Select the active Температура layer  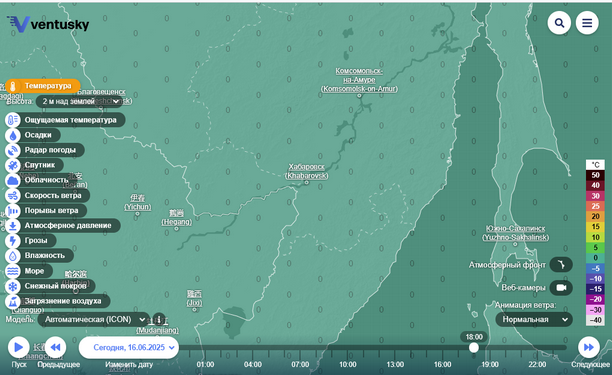click(43, 86)
